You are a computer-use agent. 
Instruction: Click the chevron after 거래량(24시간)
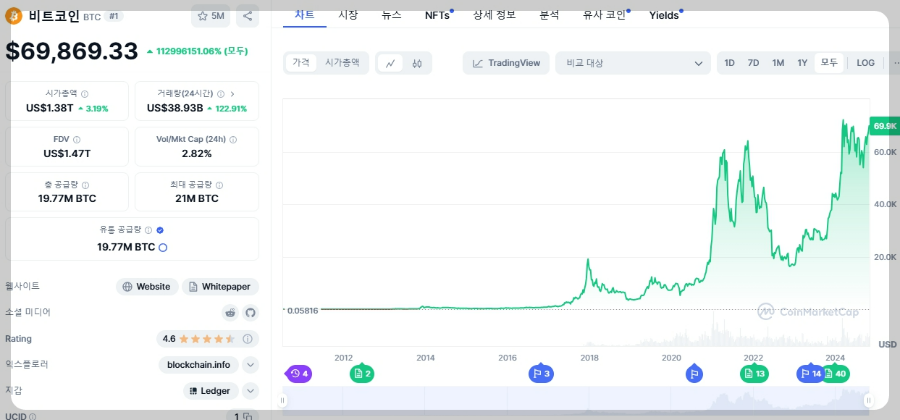click(x=232, y=94)
